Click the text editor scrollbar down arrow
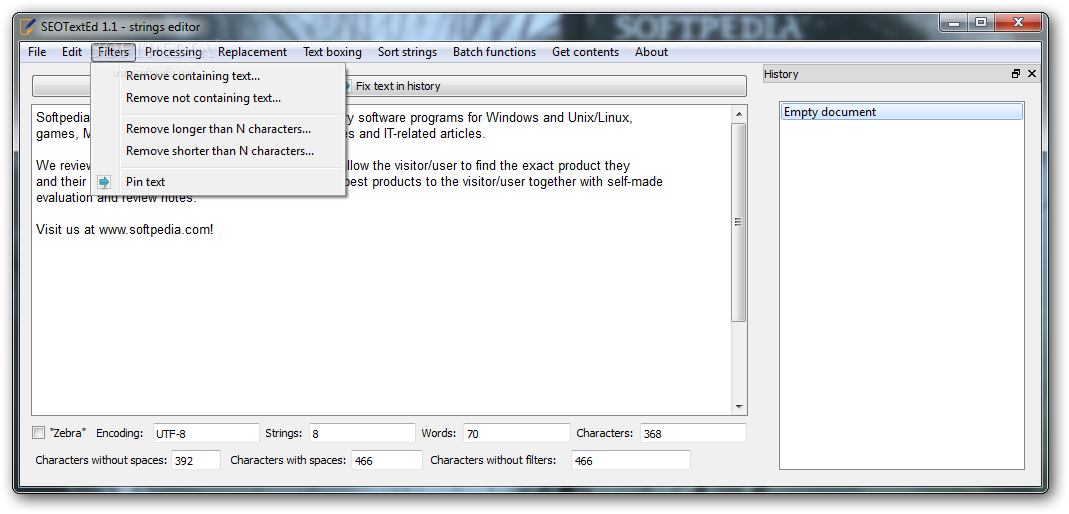The image size is (1069, 514). [739, 406]
